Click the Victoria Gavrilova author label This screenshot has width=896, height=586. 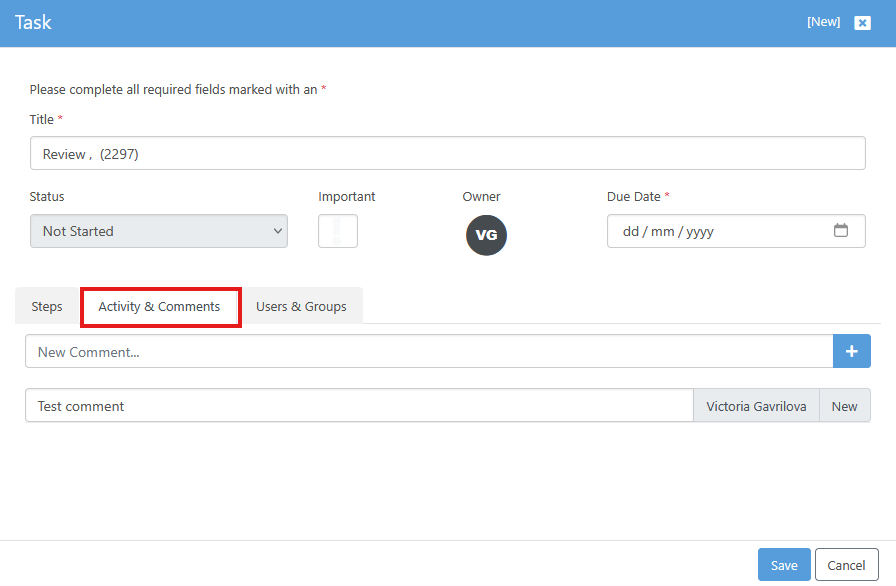coord(756,406)
